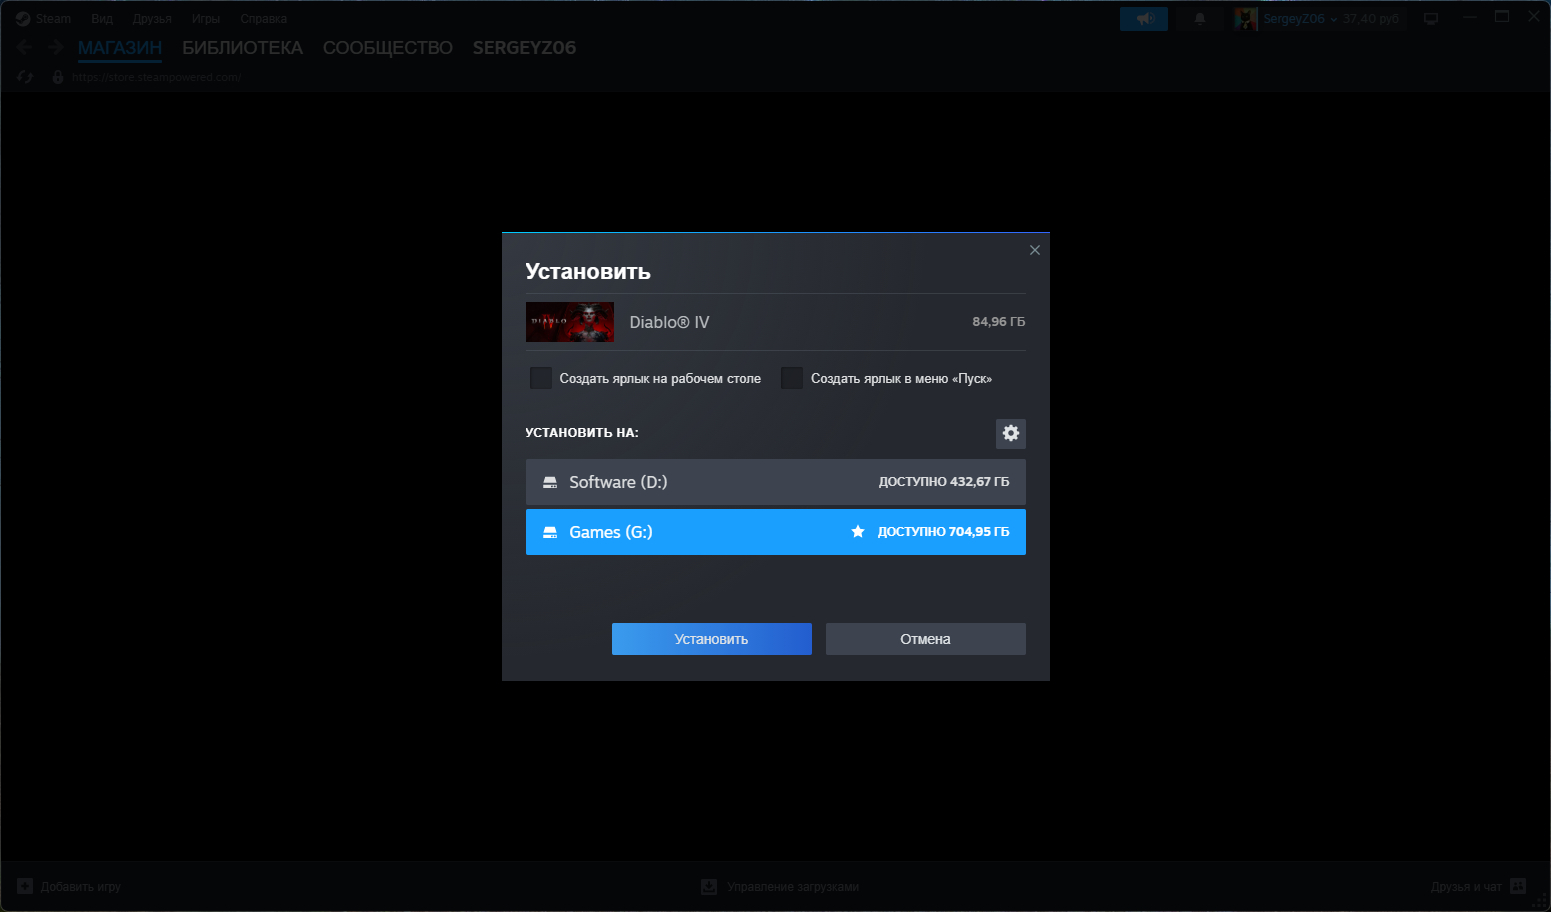Open the Друзья menu
Viewport: 1551px width, 912px height.
pos(152,19)
